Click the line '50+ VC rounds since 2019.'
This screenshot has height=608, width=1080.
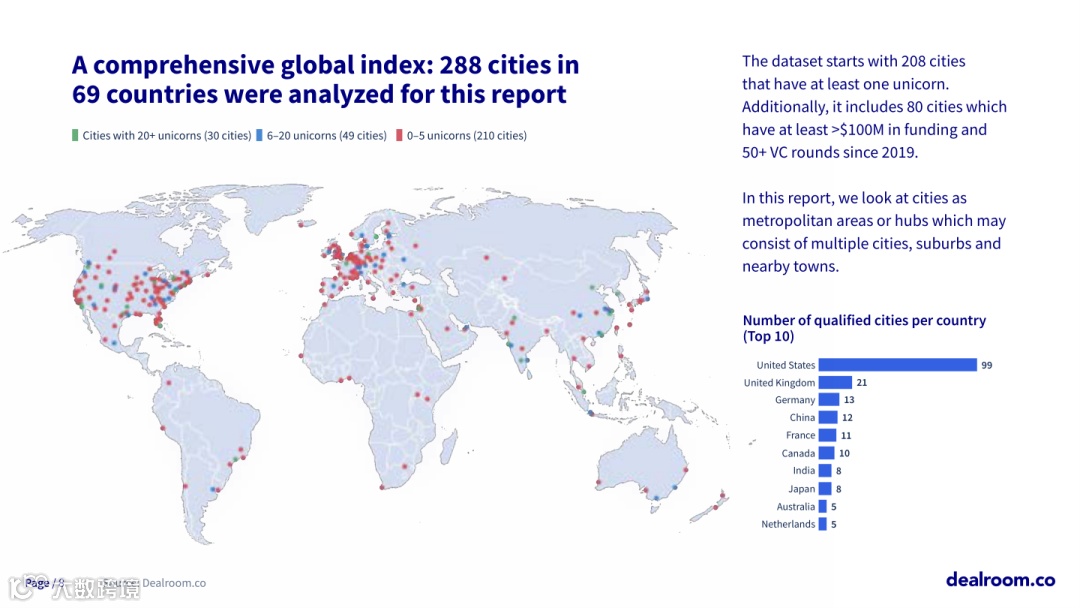click(x=829, y=152)
